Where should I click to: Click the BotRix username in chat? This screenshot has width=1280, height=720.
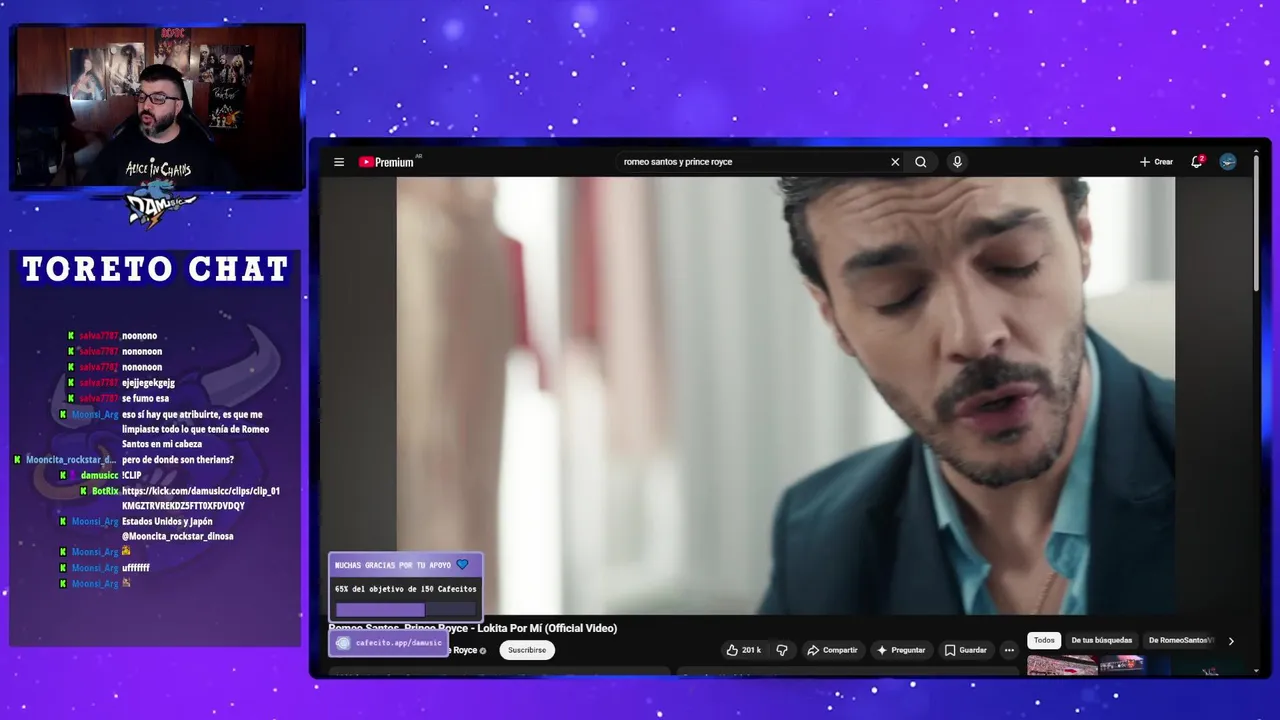[x=105, y=491]
